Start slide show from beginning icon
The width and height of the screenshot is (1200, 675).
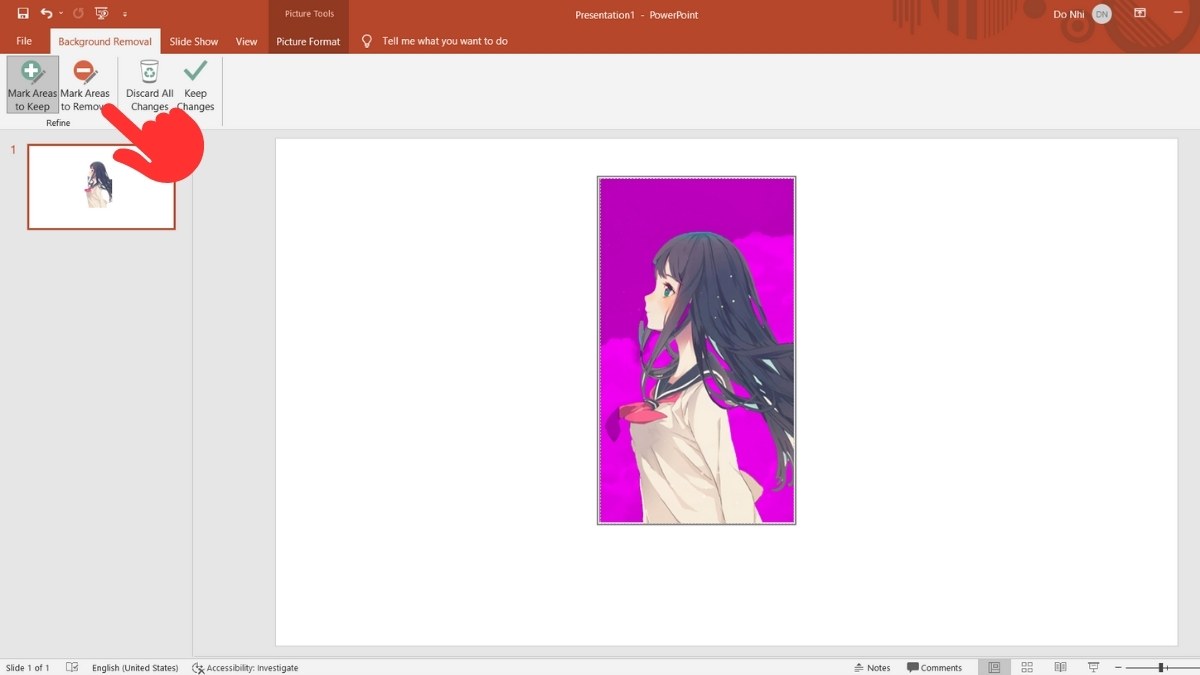tap(101, 14)
